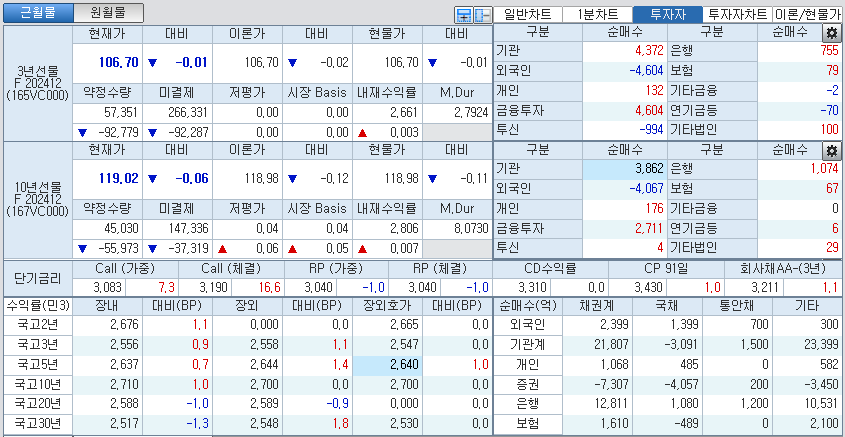
Task: Click 외국인 net buy value -4,604
Action: pos(645,70)
